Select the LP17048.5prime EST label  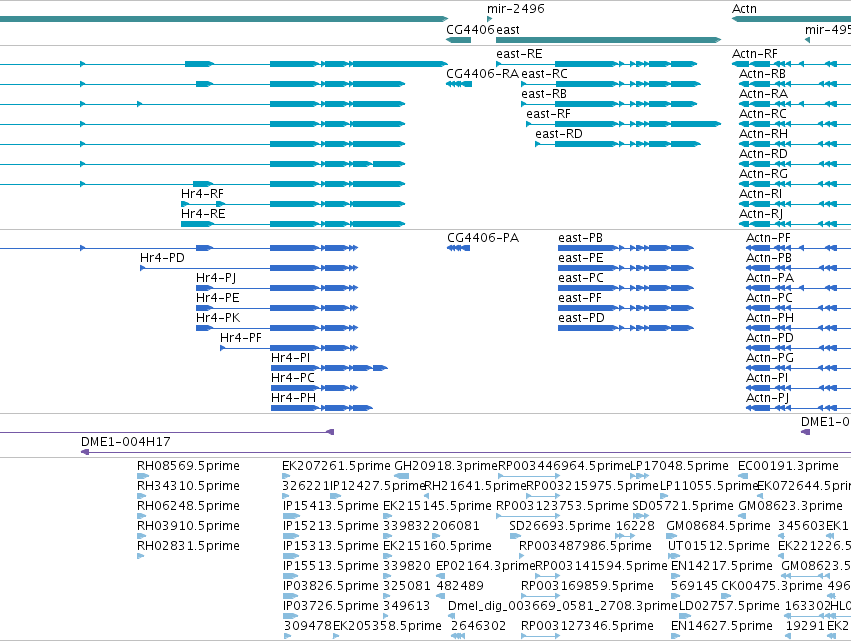click(679, 466)
